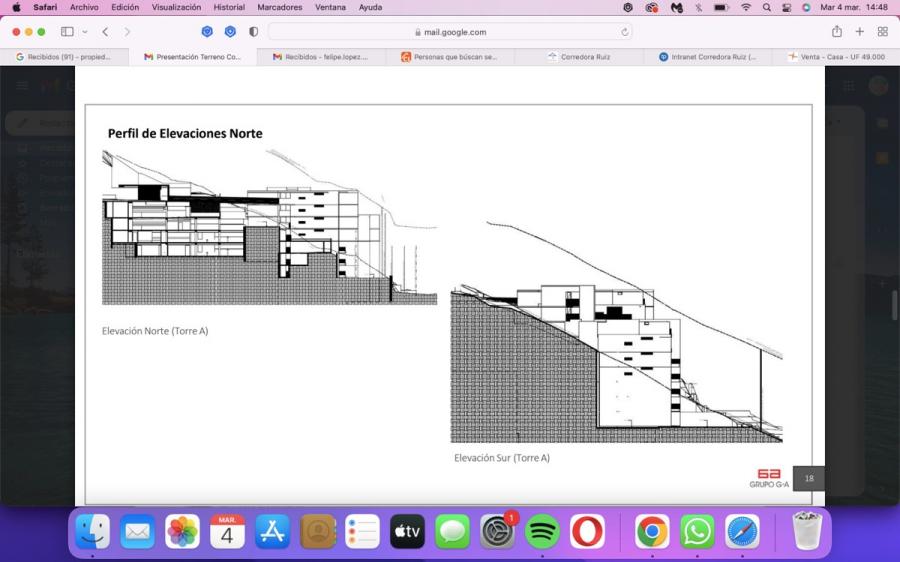Open the Historial menu
The height and width of the screenshot is (562, 900).
pyautogui.click(x=229, y=7)
